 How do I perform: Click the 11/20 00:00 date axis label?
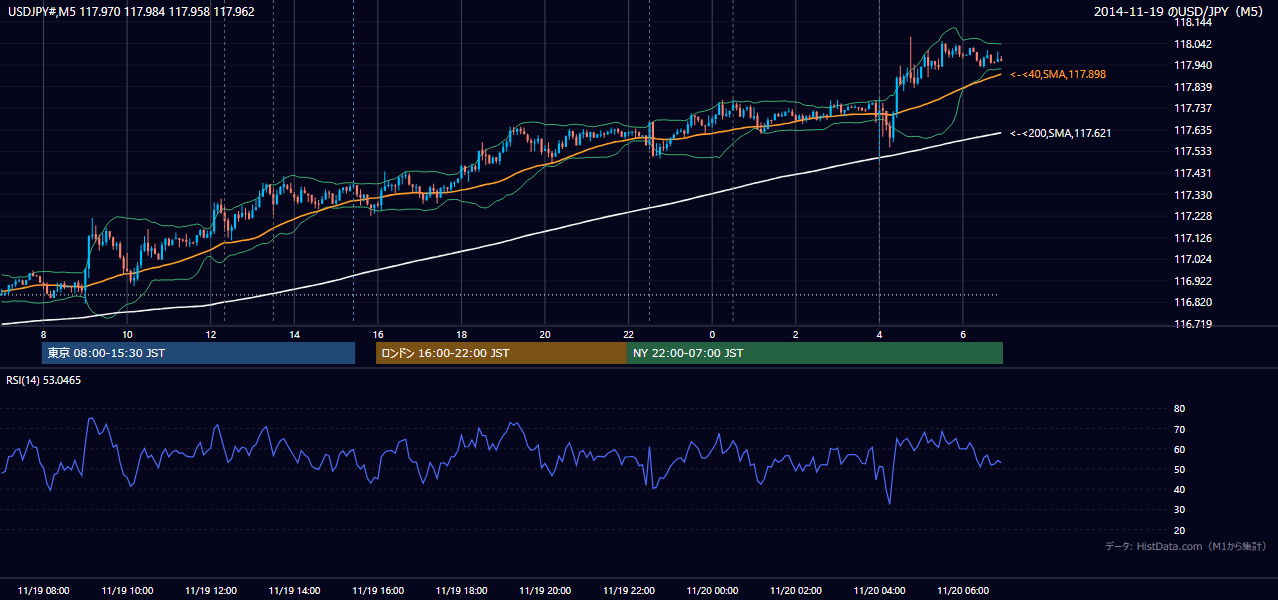(x=712, y=591)
